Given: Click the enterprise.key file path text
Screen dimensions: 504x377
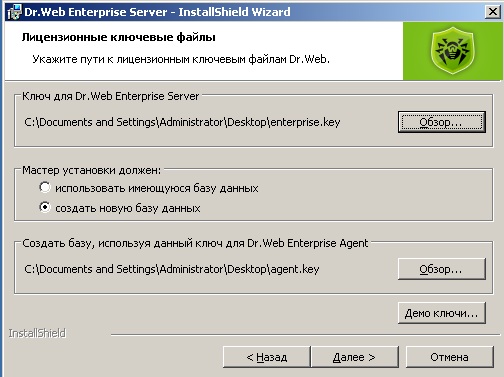Looking at the screenshot, I should pyautogui.click(x=182, y=122).
